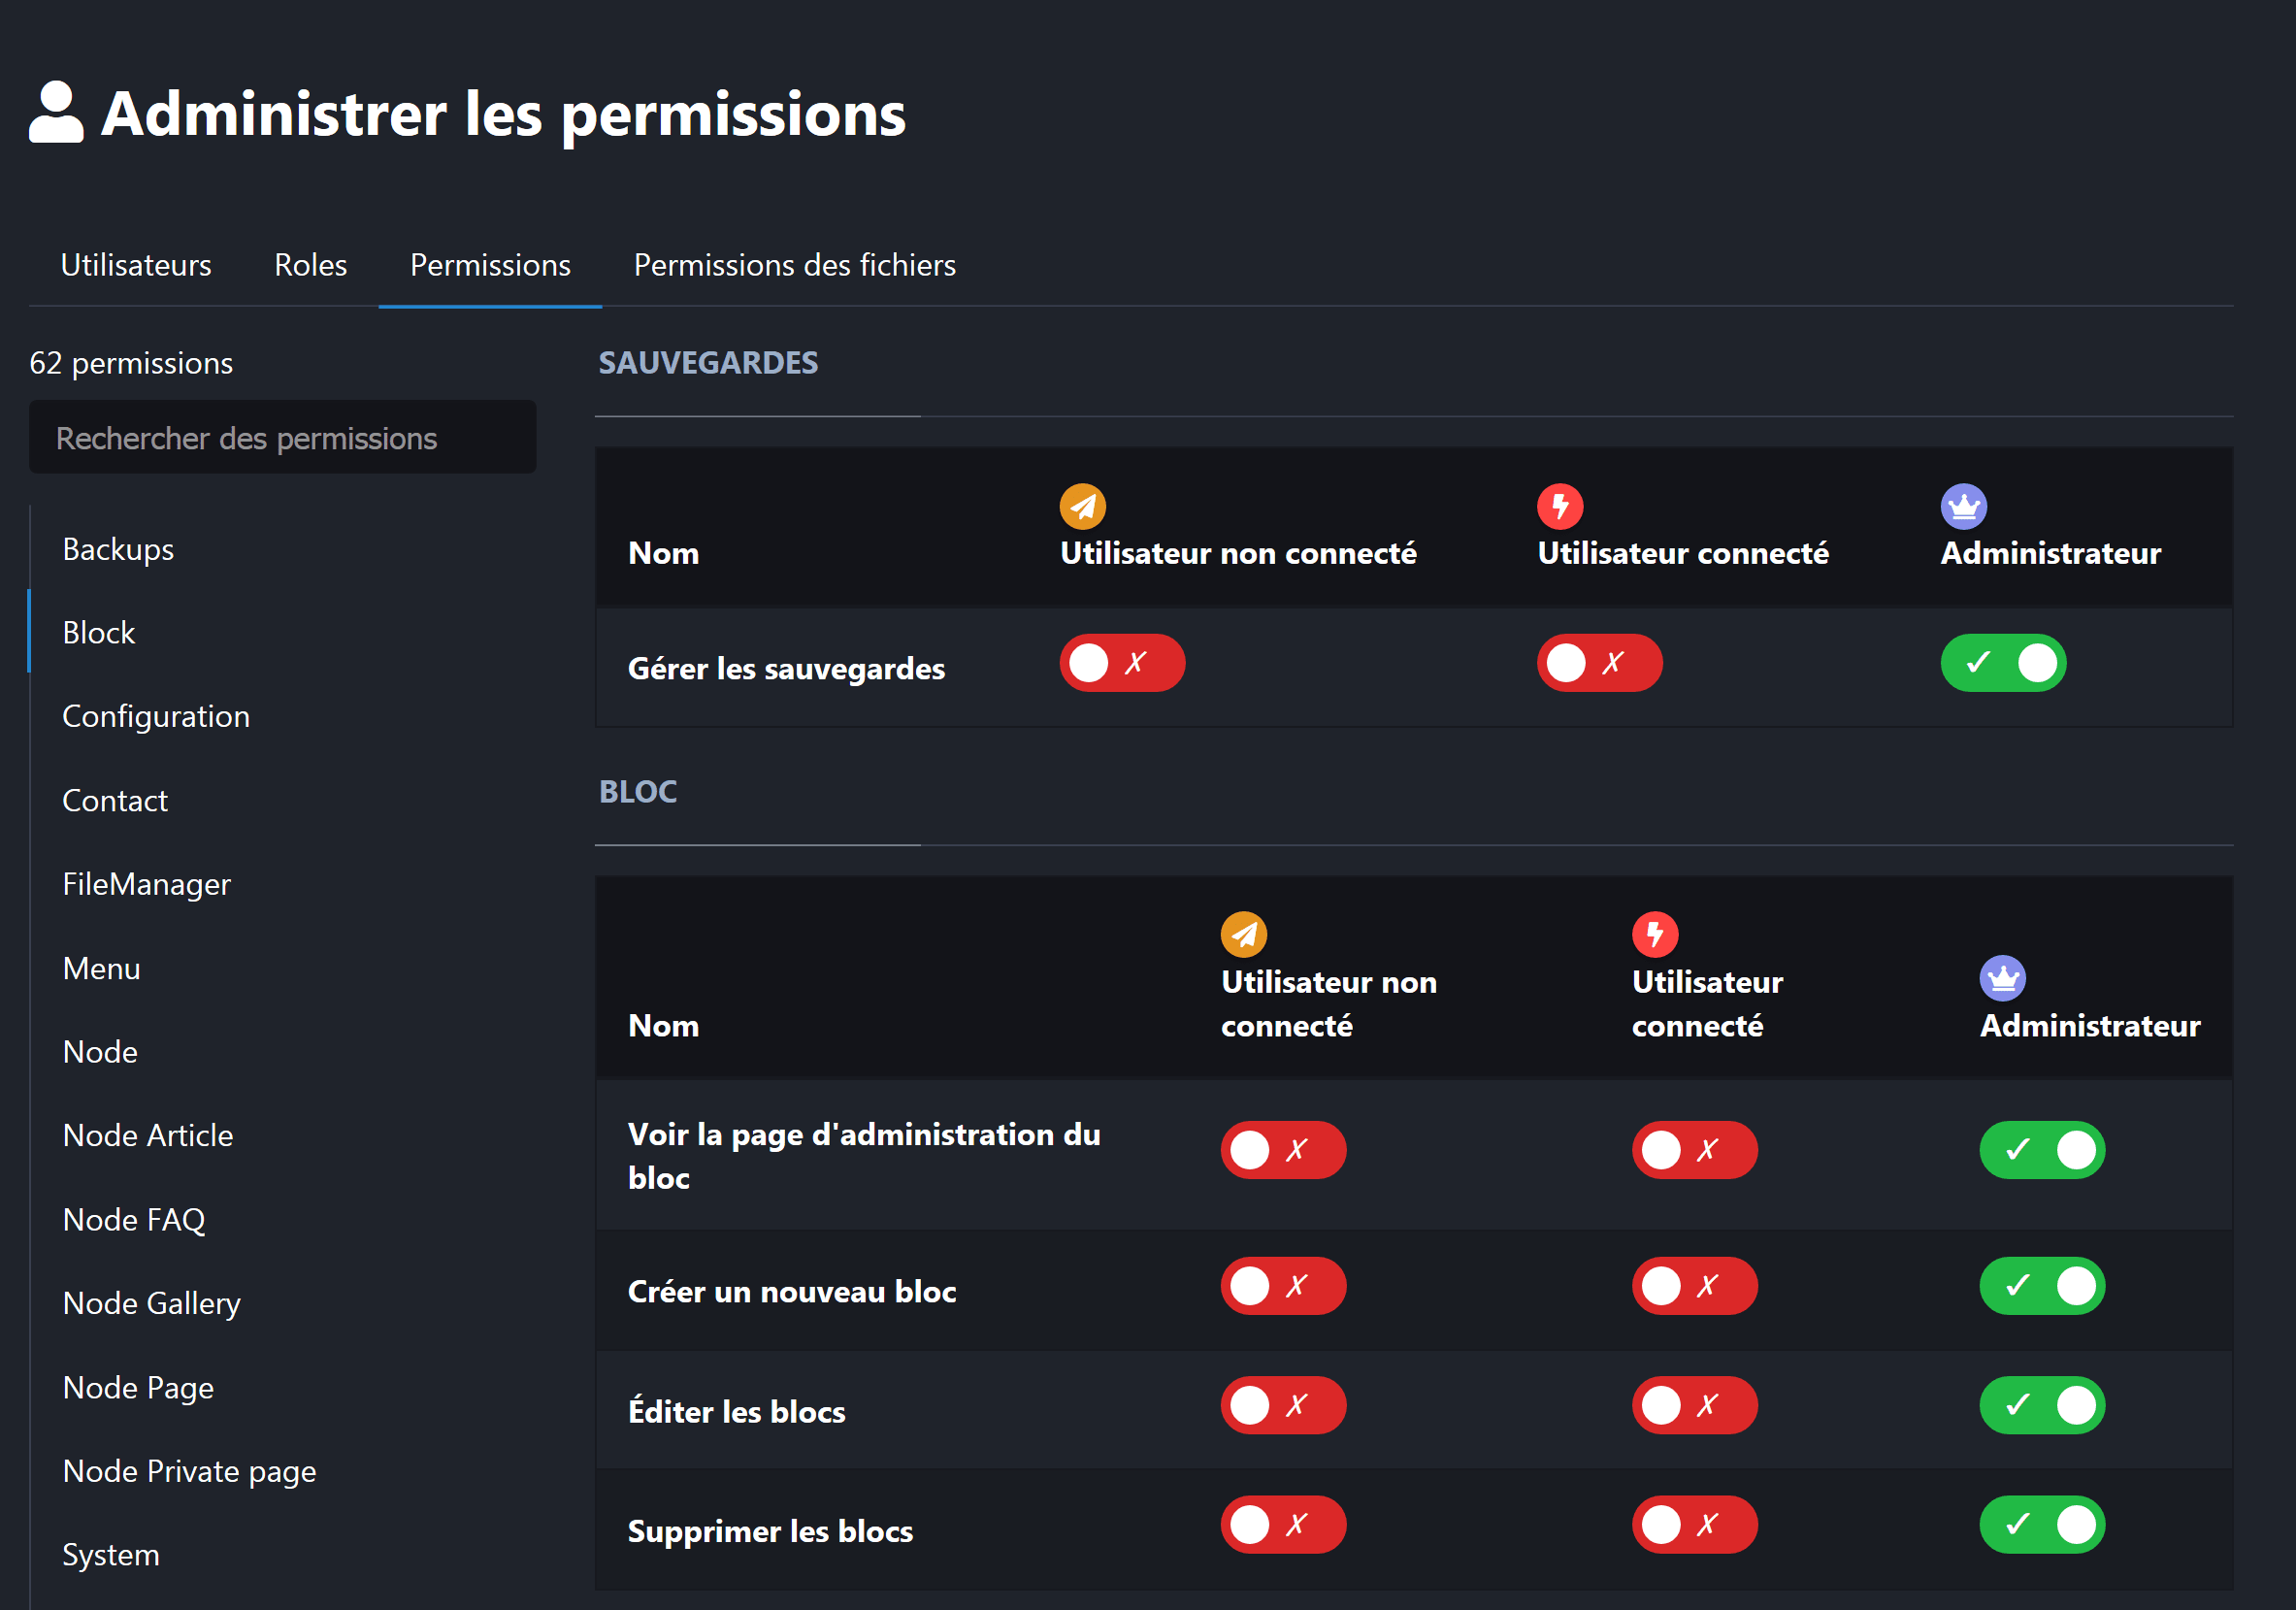Screen dimensions: 2296x1610
Task: Click the SAUVEGARDES section heading
Action: coord(708,363)
